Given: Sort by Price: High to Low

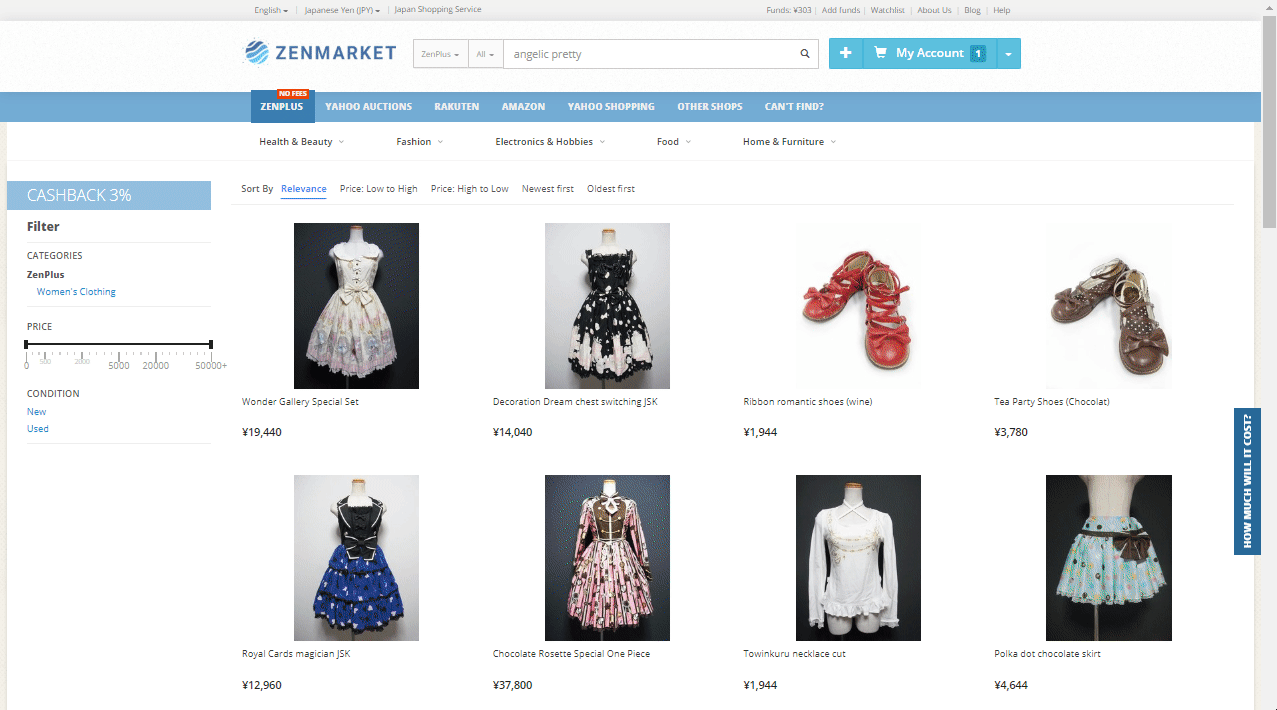Looking at the screenshot, I should (470, 189).
